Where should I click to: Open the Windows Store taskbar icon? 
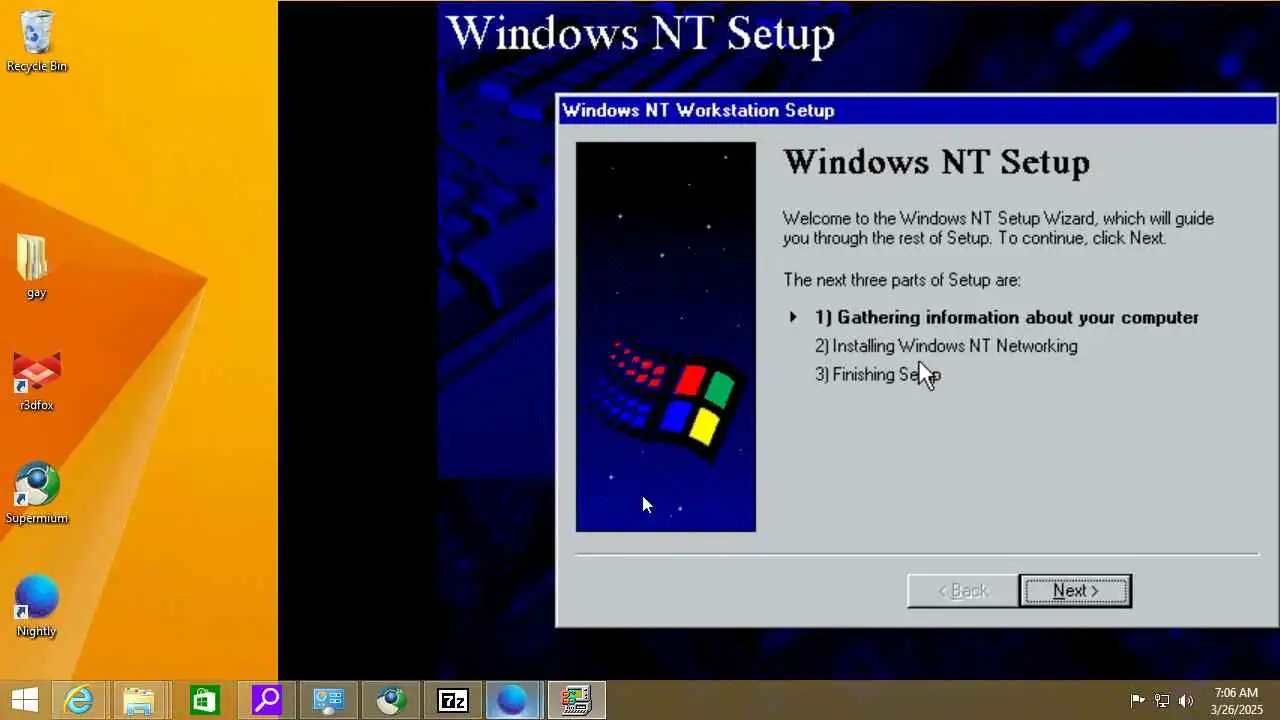[204, 700]
